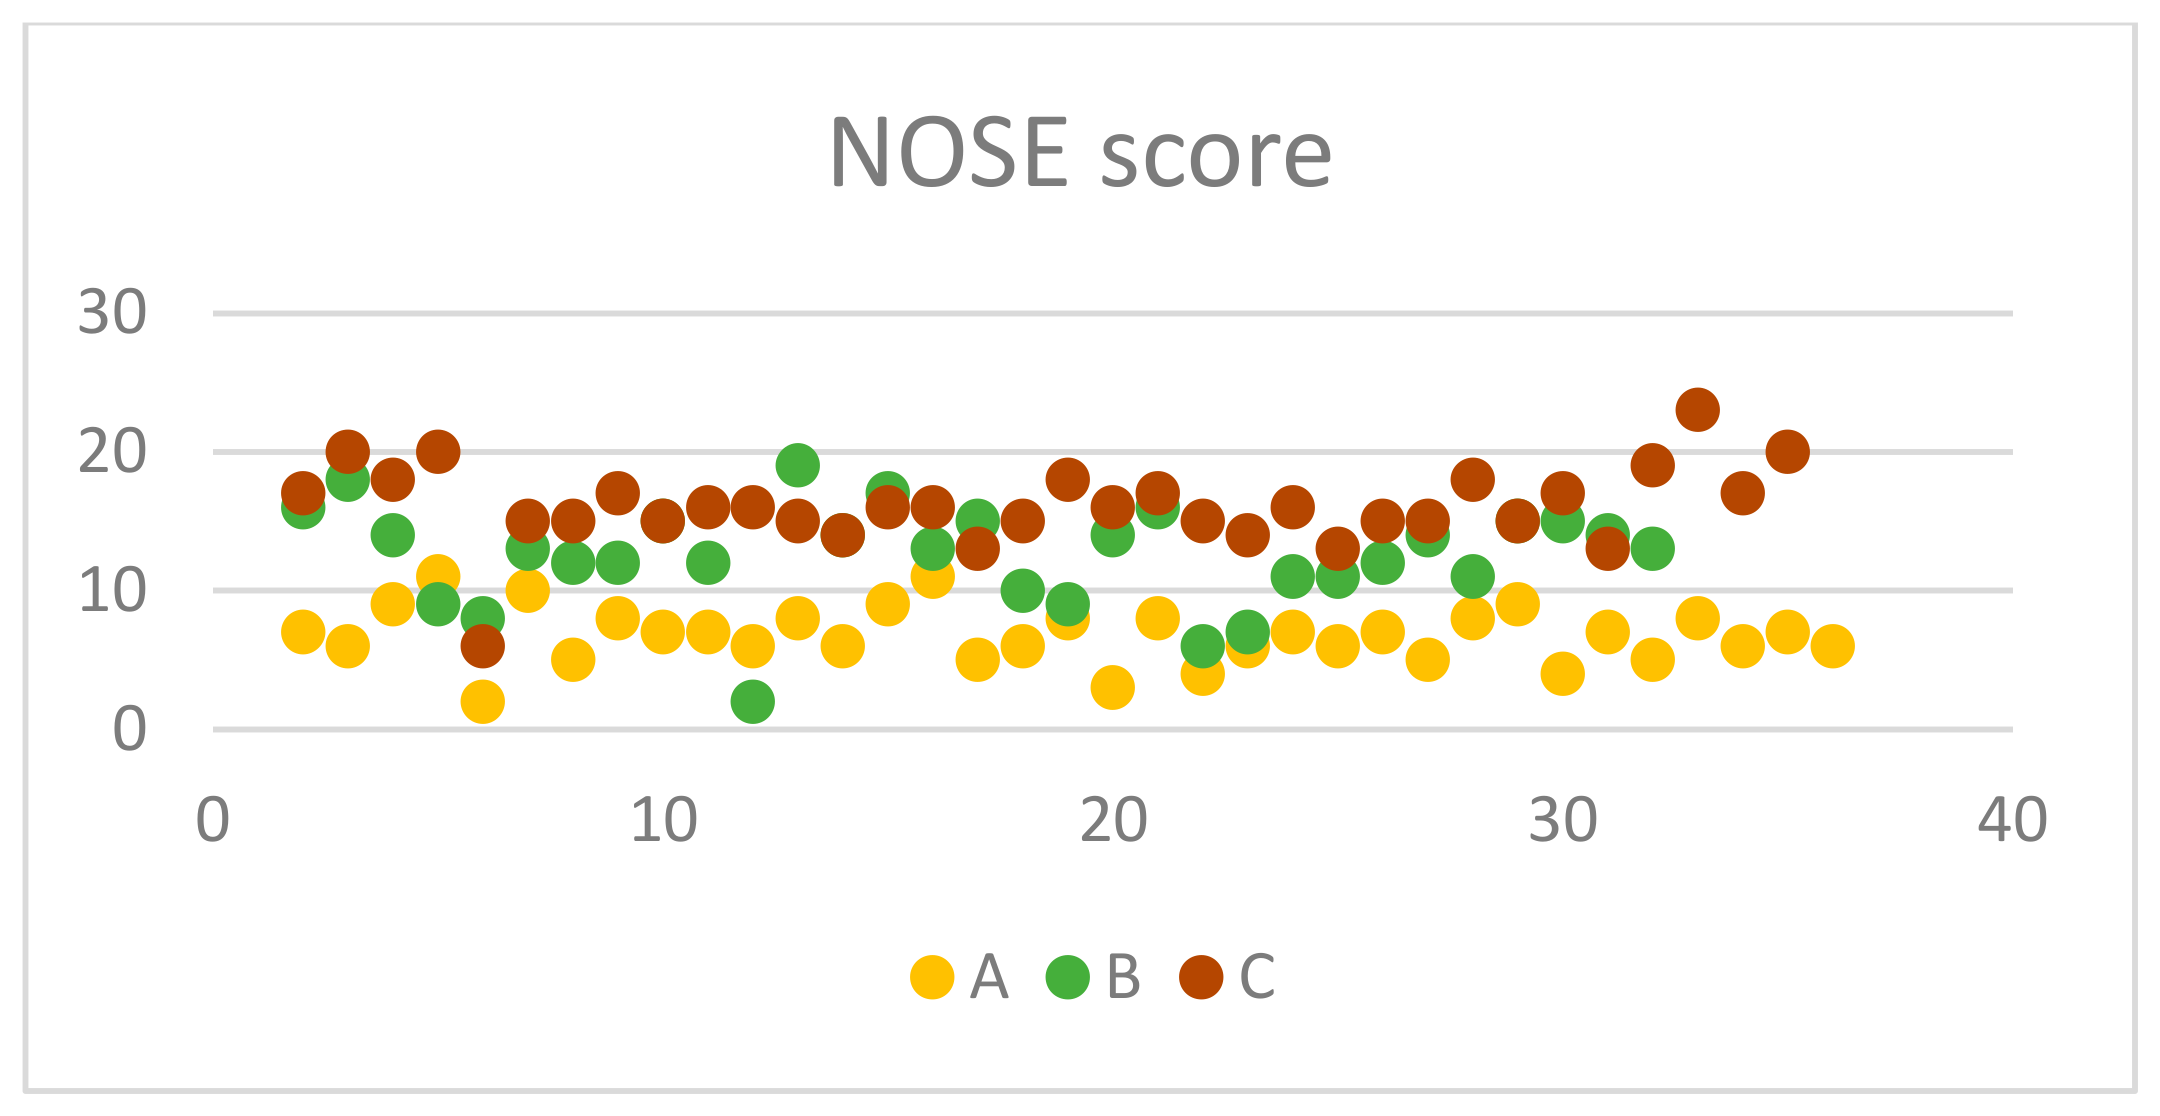2160x1116 pixels.
Task: Select the legend label text "B"
Action: coord(1124,976)
